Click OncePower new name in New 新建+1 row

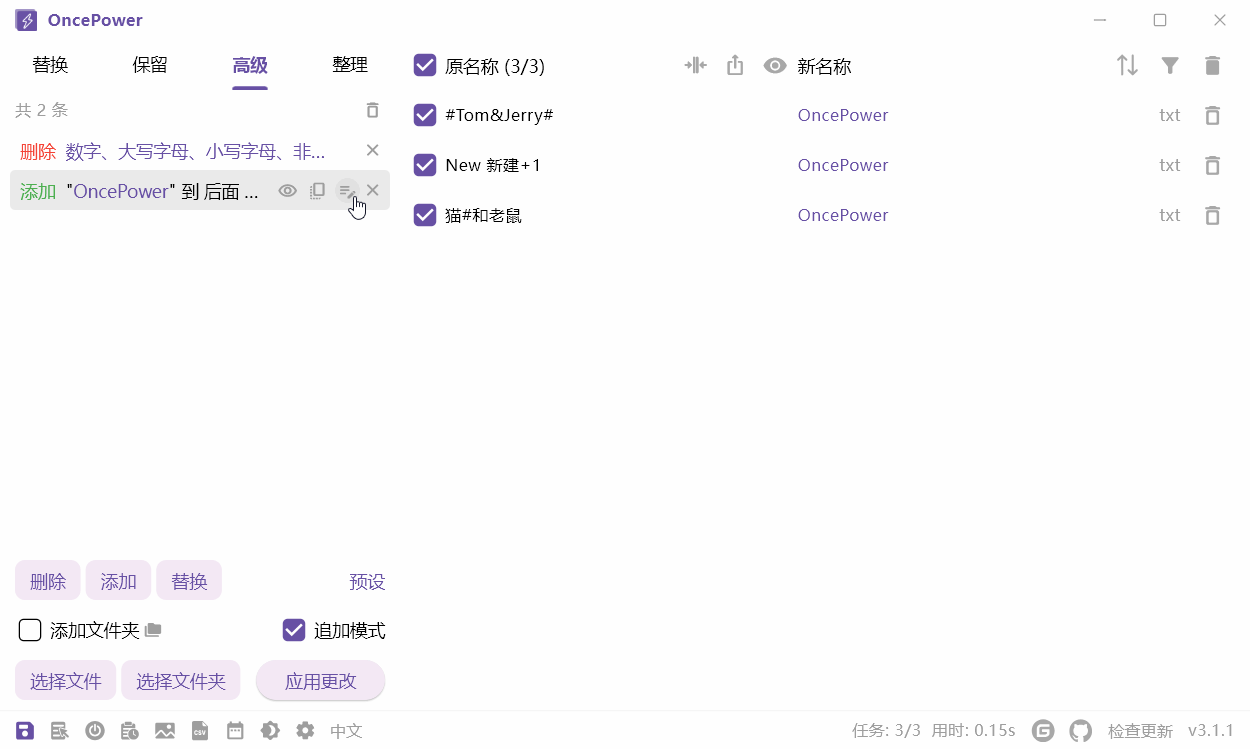[x=843, y=165]
